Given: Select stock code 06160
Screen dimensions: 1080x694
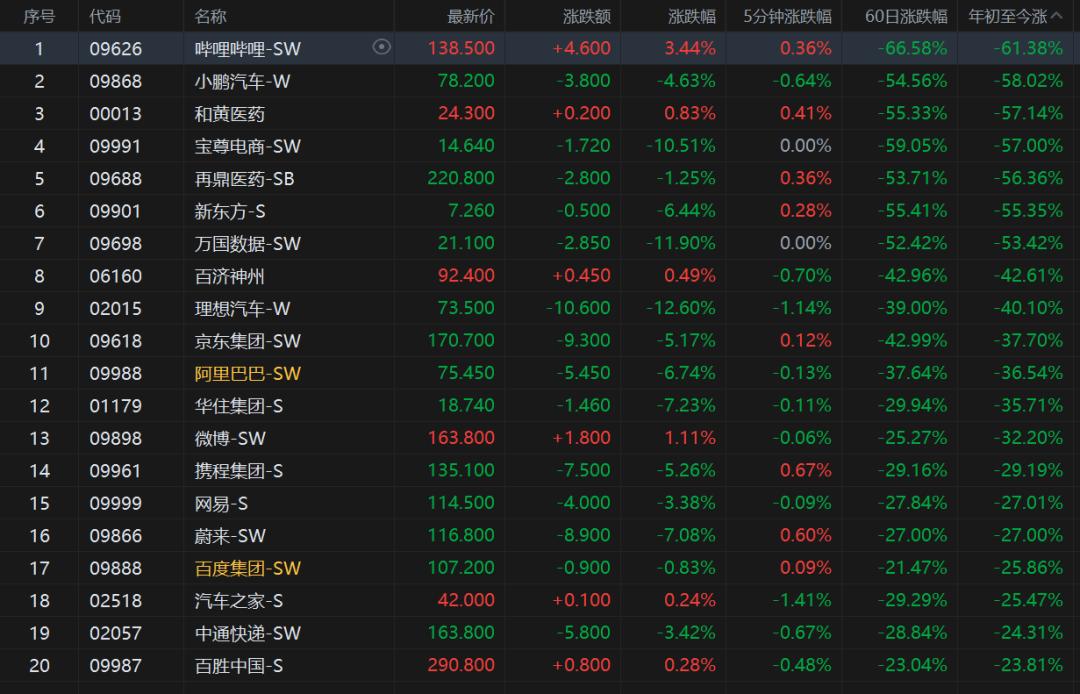Looking at the screenshot, I should (116, 276).
